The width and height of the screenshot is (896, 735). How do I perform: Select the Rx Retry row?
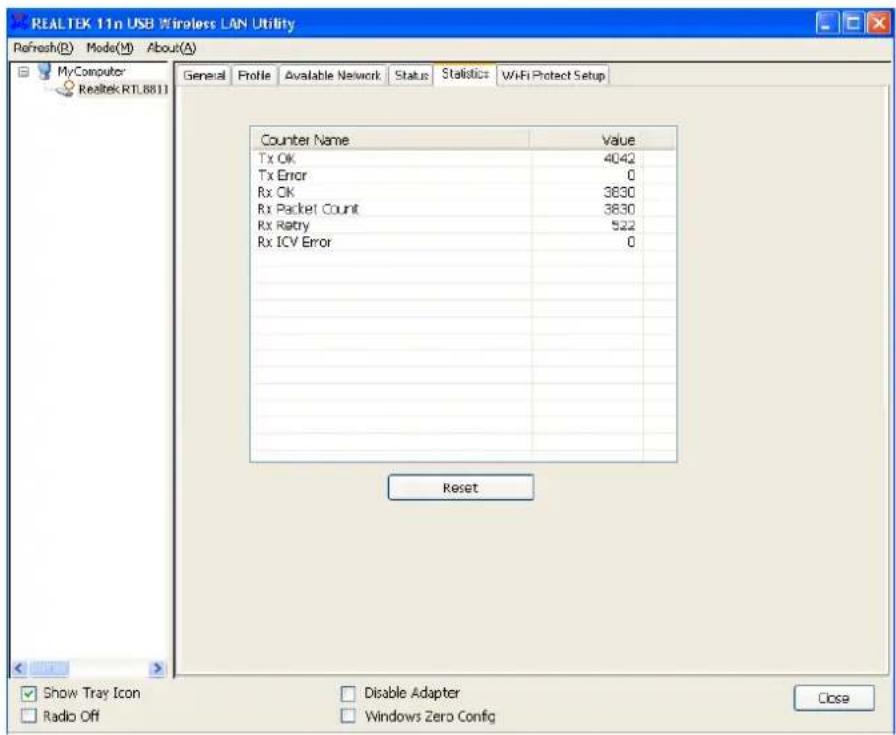463,225
